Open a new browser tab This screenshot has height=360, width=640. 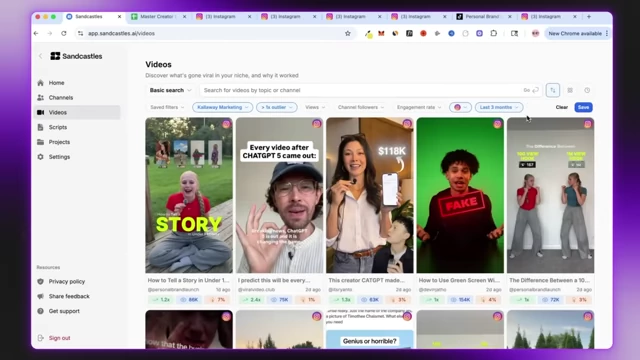[x=589, y=17]
